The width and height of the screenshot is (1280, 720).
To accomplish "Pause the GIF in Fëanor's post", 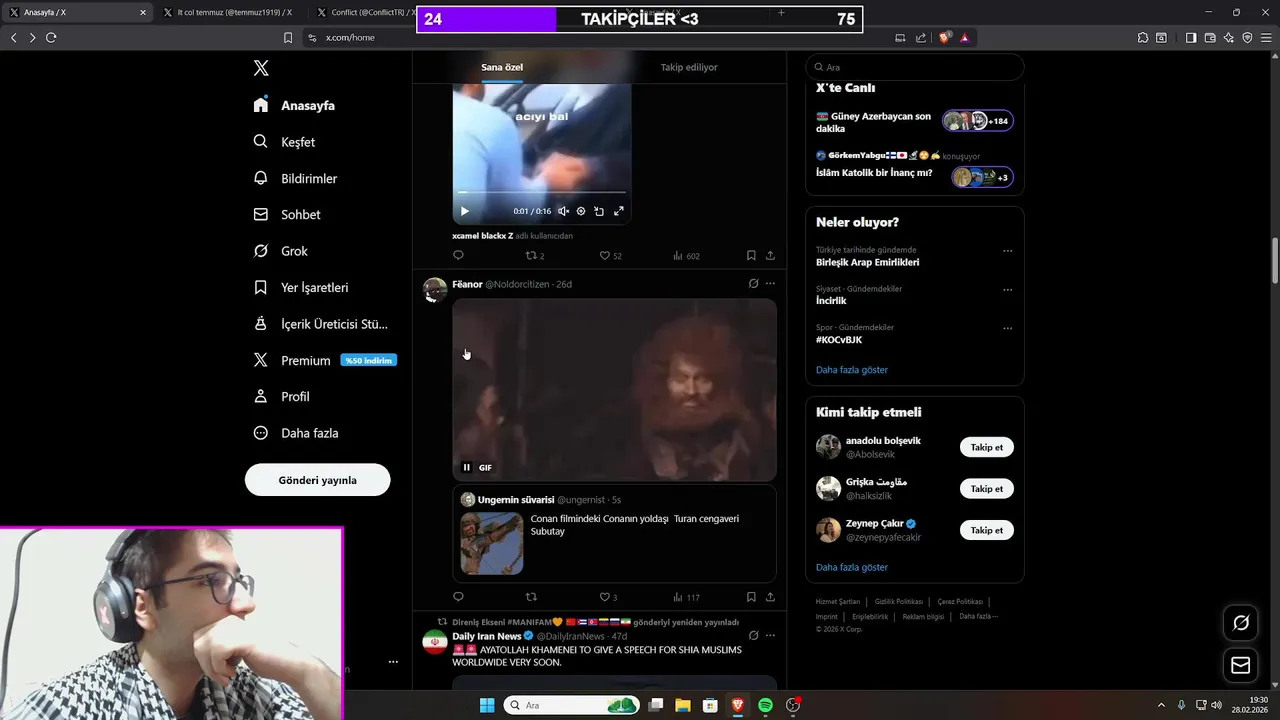I will click(466, 467).
